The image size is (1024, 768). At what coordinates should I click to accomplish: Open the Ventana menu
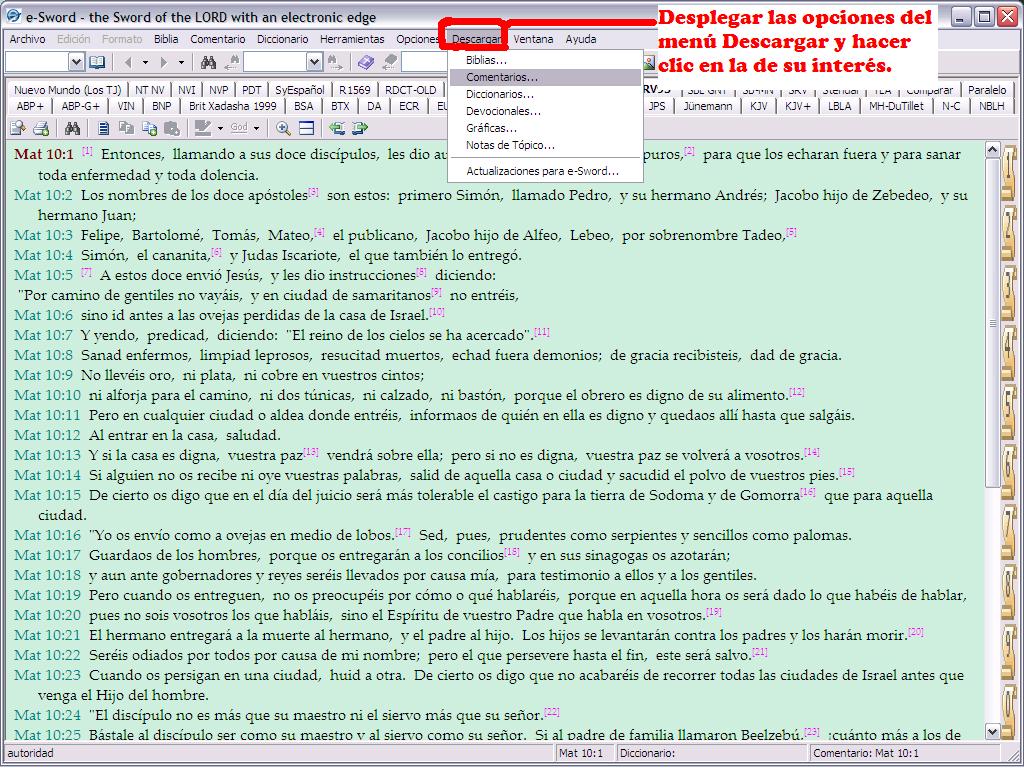coord(533,39)
